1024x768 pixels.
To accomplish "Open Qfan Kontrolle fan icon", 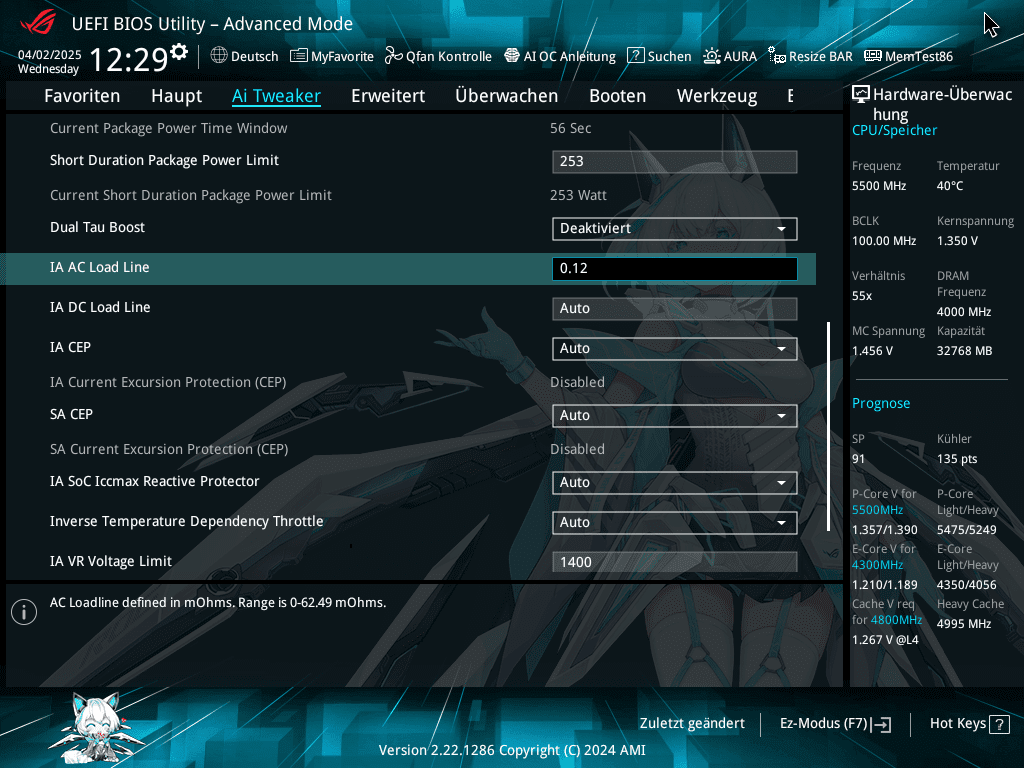I will coord(393,56).
